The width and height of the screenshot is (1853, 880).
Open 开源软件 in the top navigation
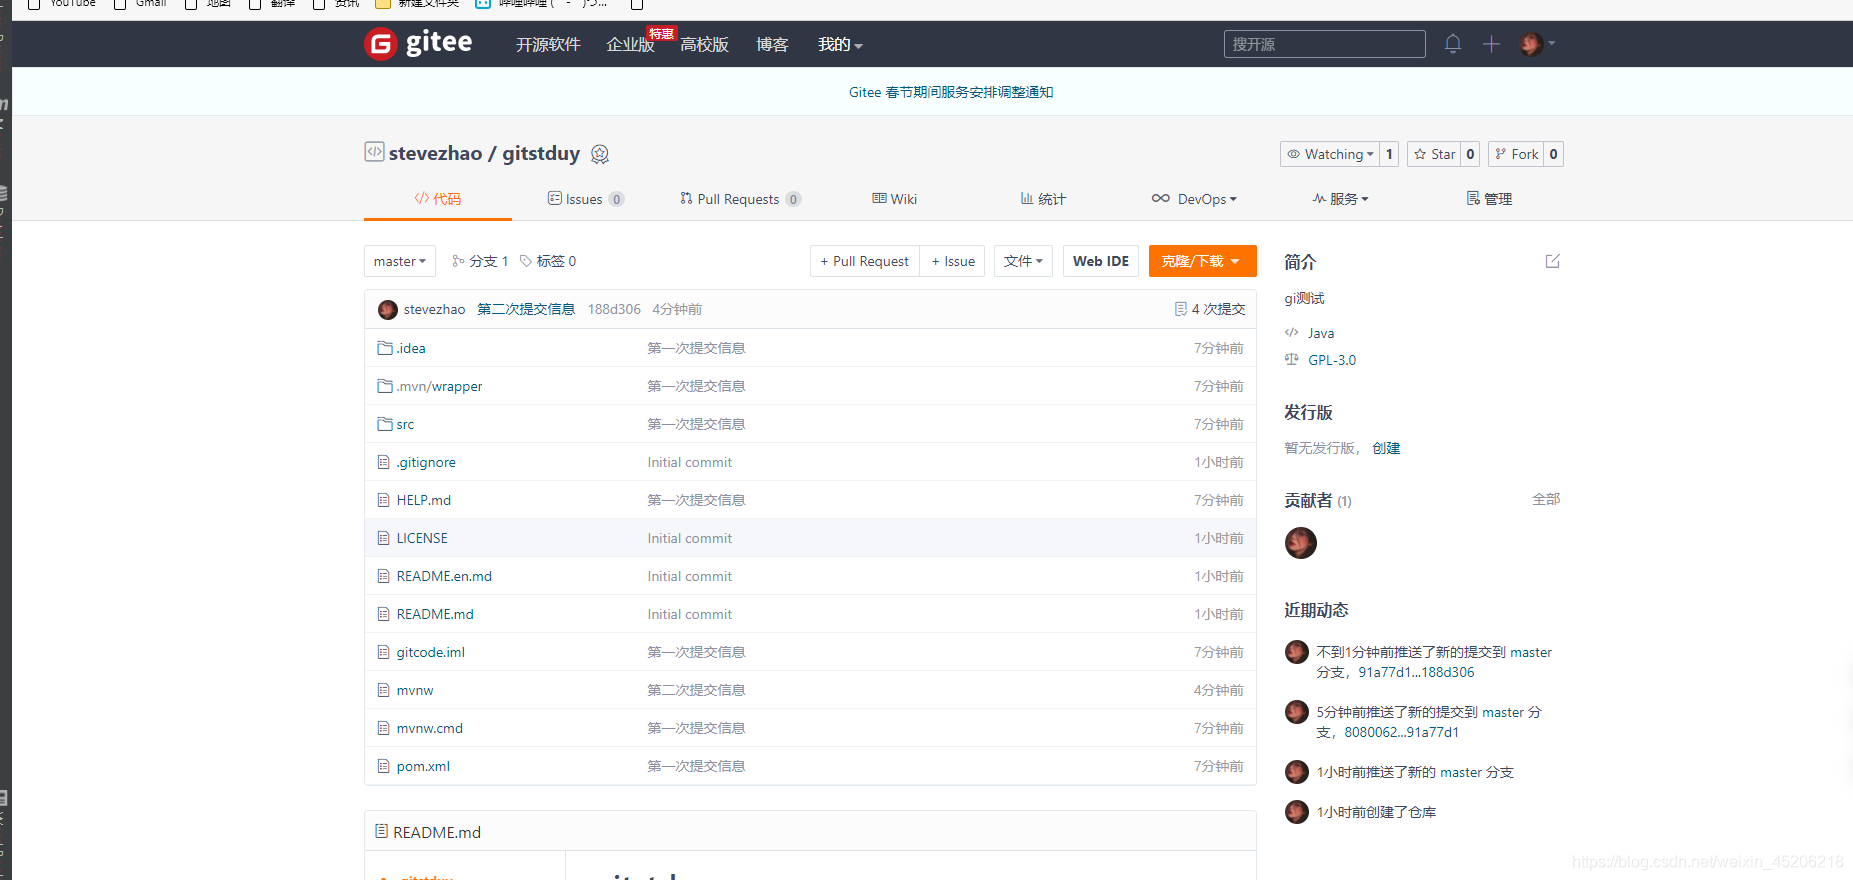548,44
